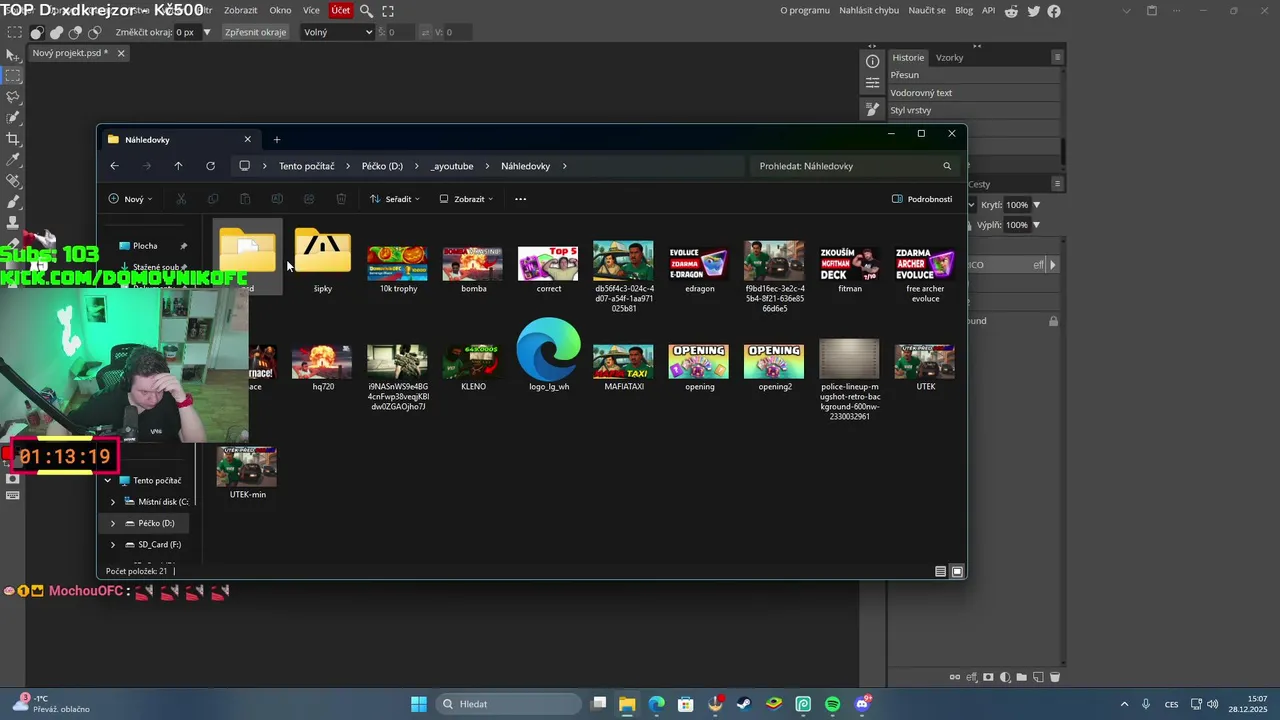
Task: Open the Nový dropdown in Explorer
Action: click(x=130, y=199)
